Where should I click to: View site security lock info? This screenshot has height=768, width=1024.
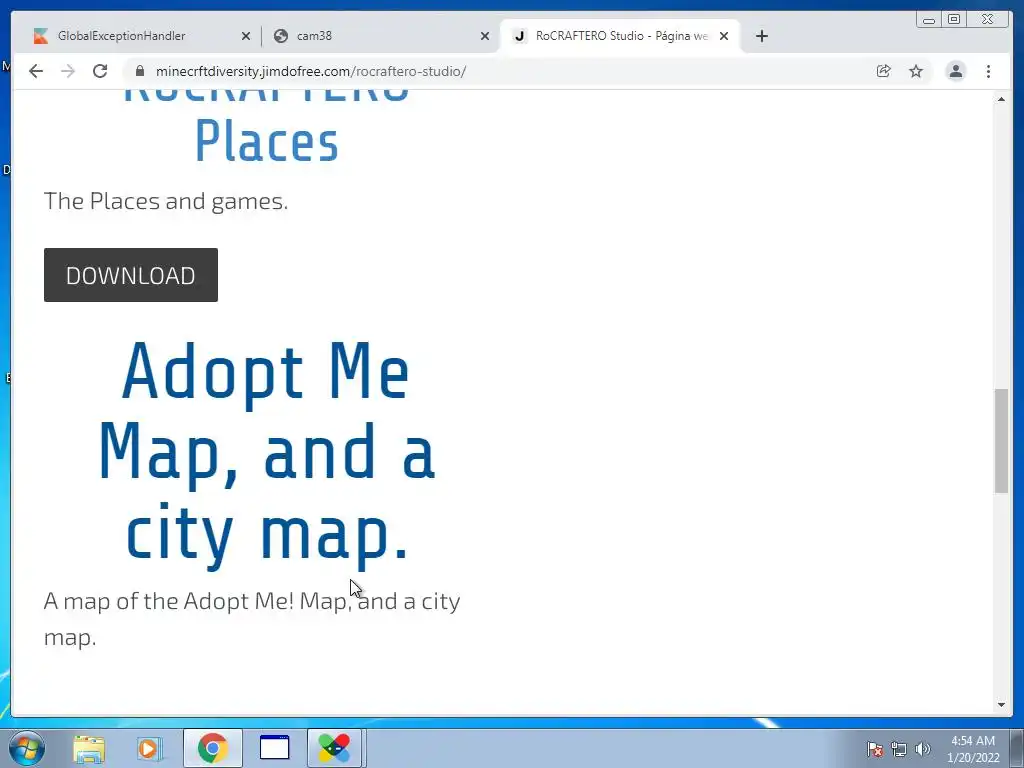point(139,71)
